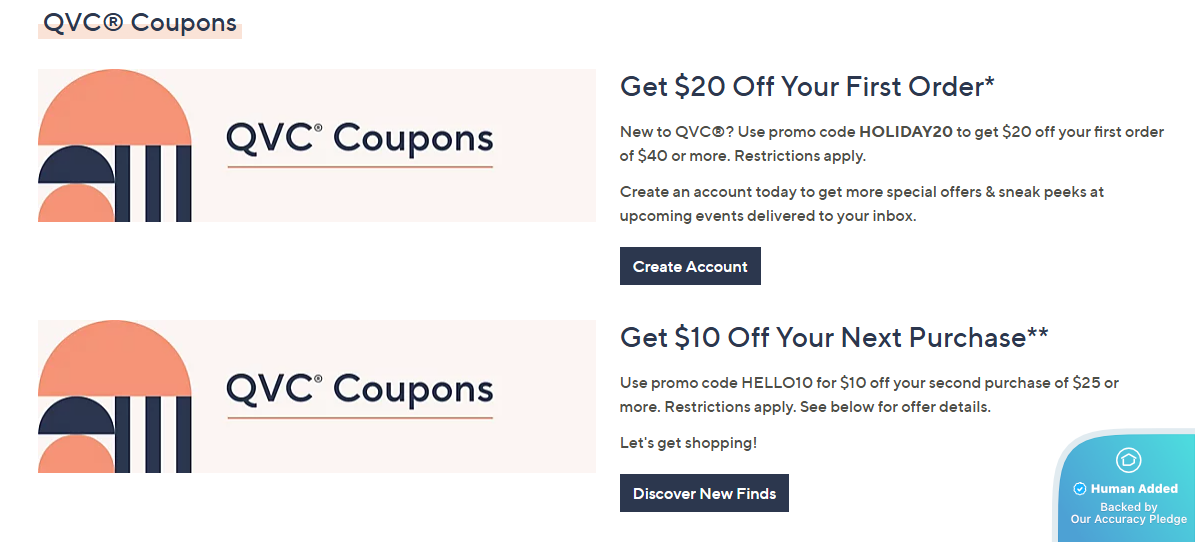Click the orange semicircle in the first banner
Image resolution: width=1195 pixels, height=542 pixels.
click(x=113, y=108)
